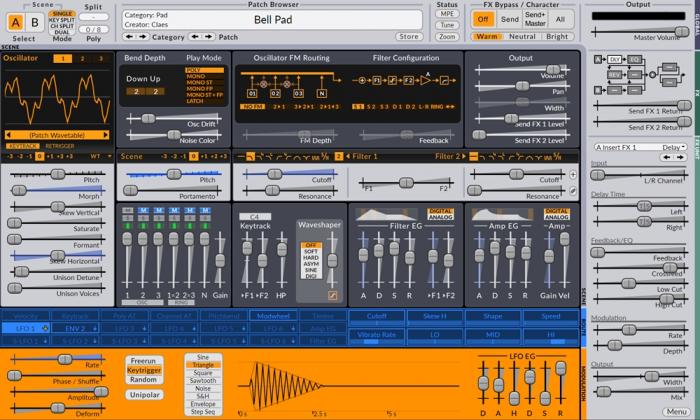Image resolution: width=700 pixels, height=420 pixels.
Task: Solo oscillator 3 in the mixer
Action: click(158, 218)
